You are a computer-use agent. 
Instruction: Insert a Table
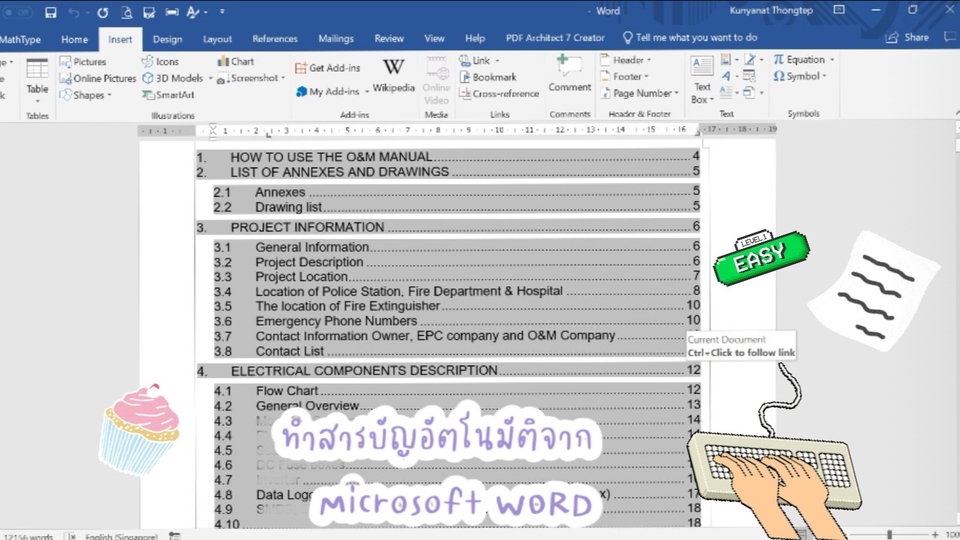[37, 81]
